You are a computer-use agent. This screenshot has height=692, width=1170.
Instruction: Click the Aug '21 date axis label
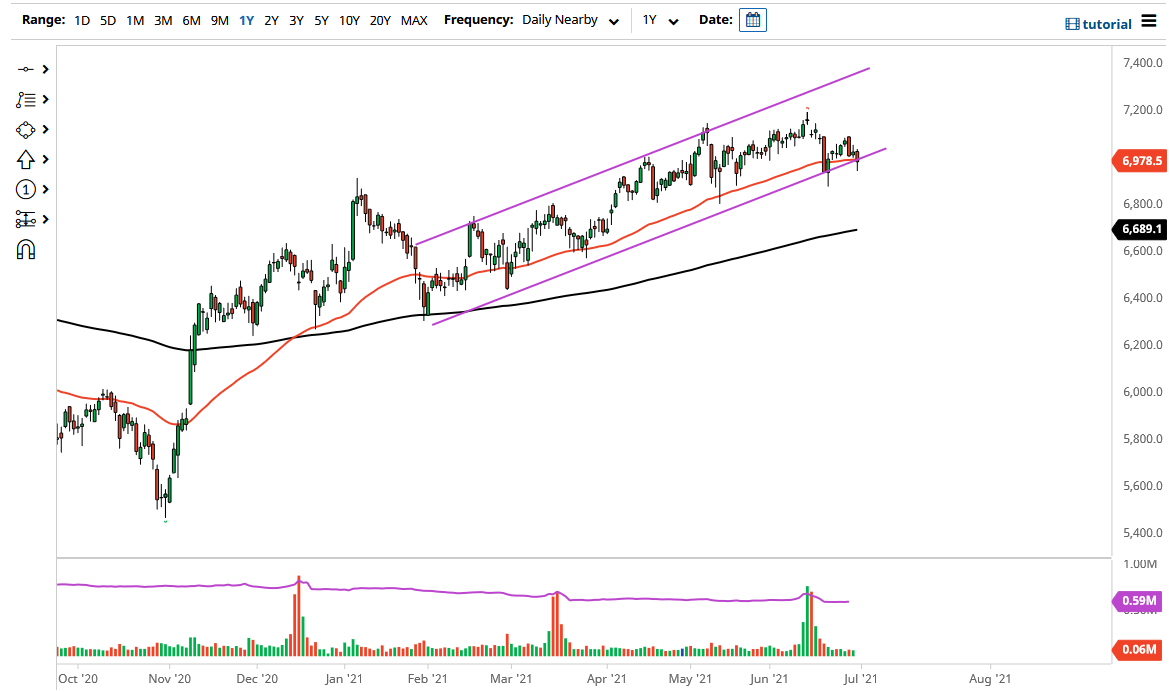pos(990,679)
